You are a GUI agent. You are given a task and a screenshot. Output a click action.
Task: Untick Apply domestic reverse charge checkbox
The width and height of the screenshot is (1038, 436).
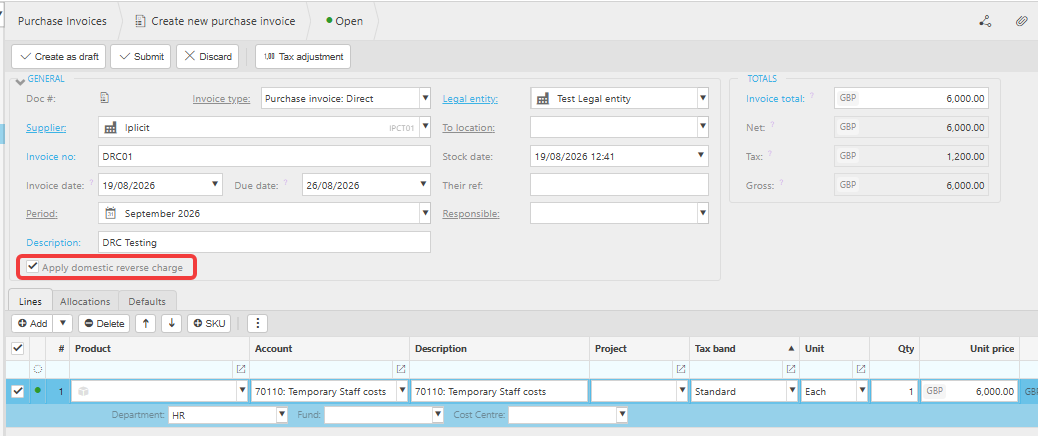[x=32, y=267]
